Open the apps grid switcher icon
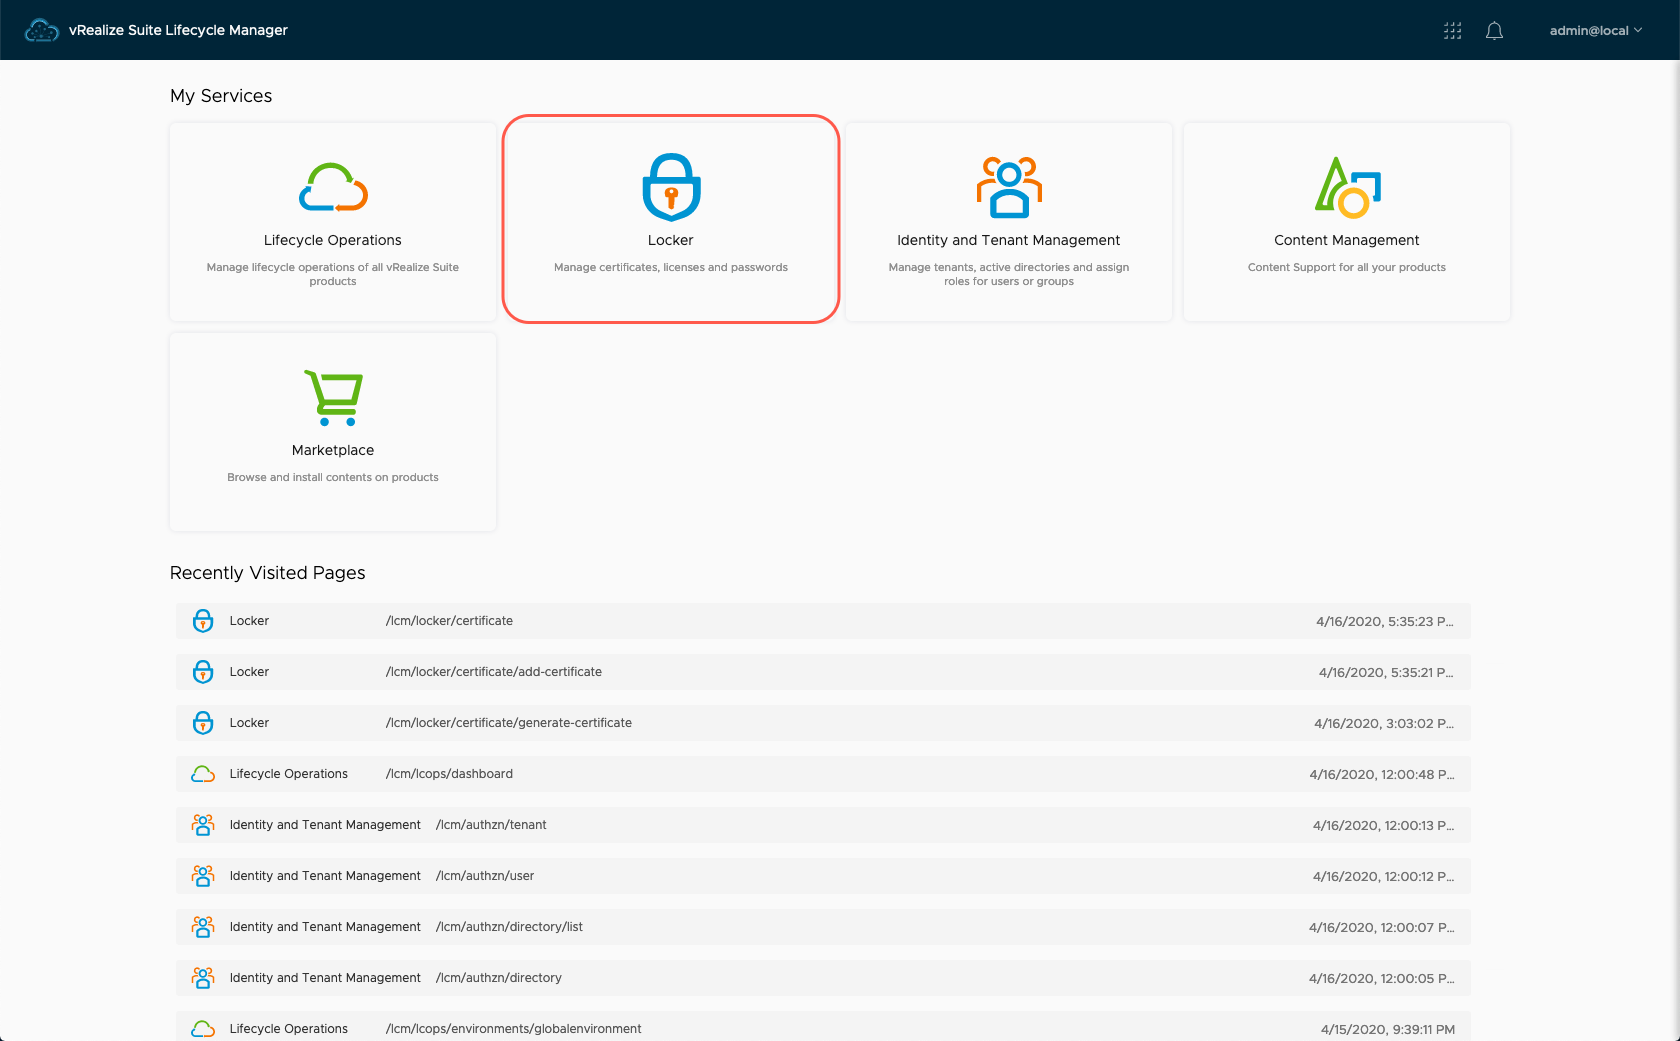This screenshot has height=1041, width=1680. pyautogui.click(x=1453, y=31)
